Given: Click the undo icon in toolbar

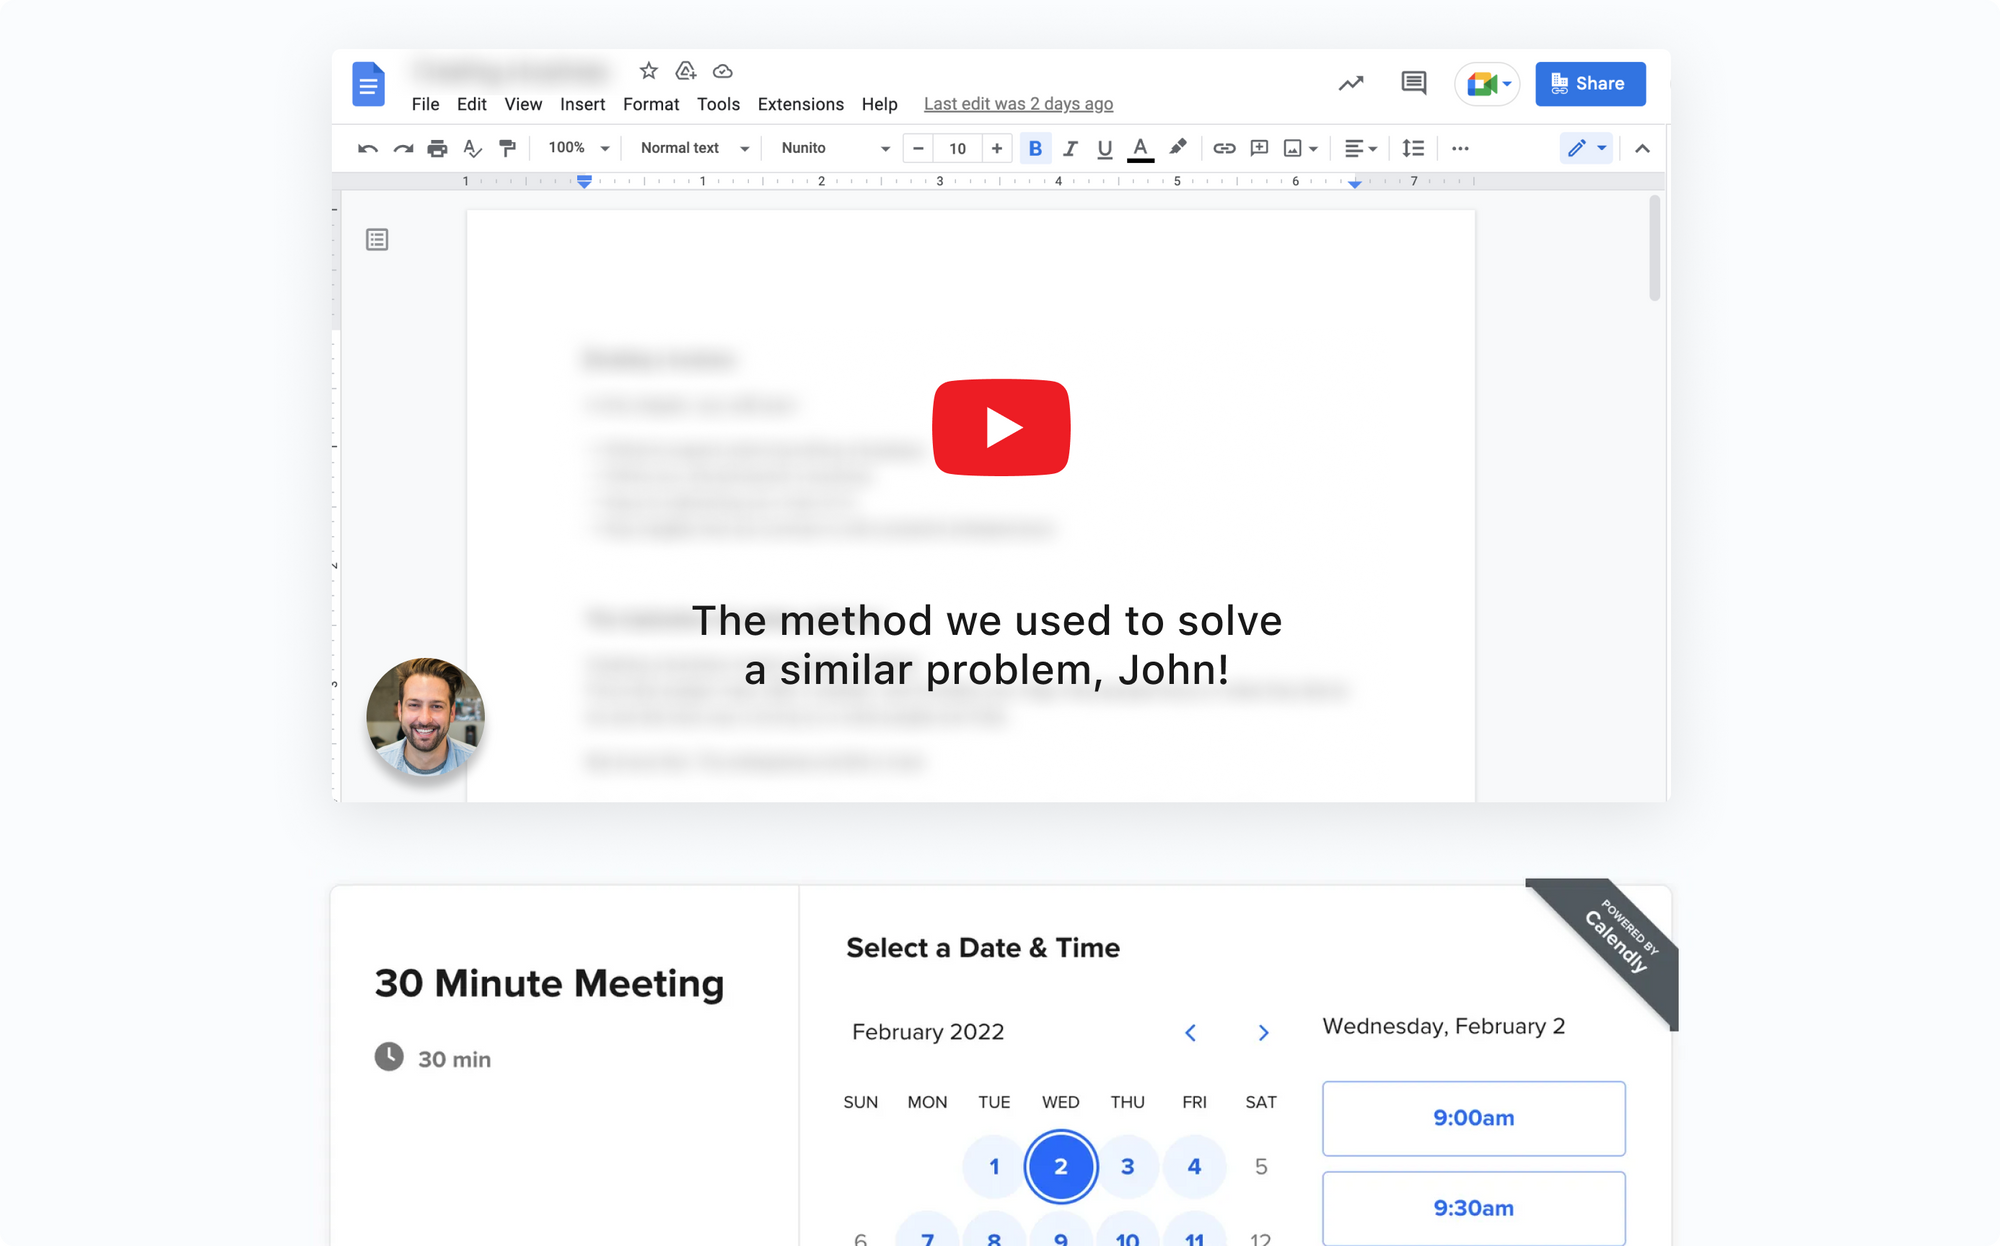Looking at the screenshot, I should [x=367, y=149].
